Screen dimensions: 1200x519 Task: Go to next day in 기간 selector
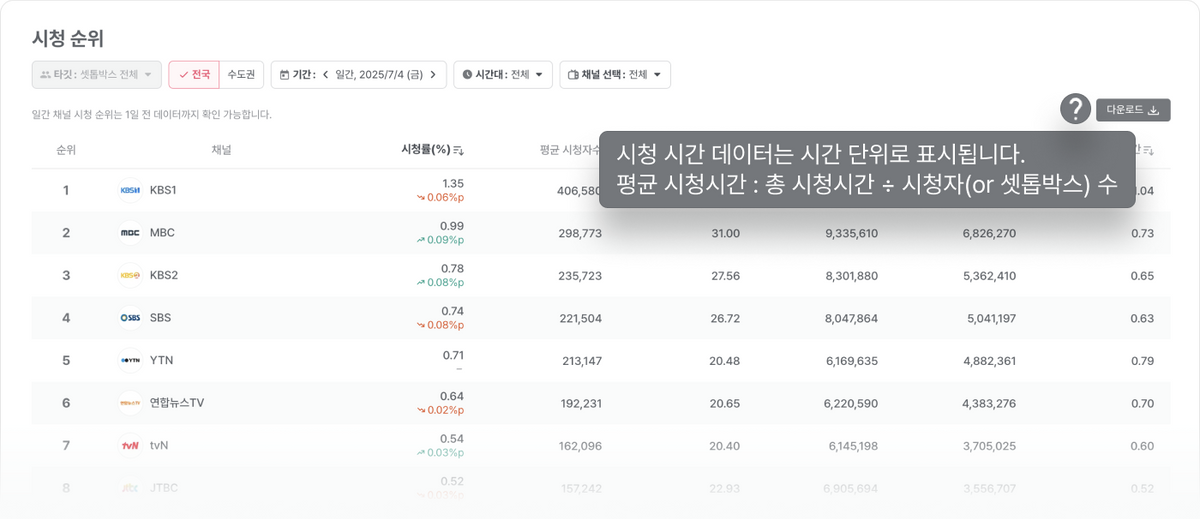[432, 75]
